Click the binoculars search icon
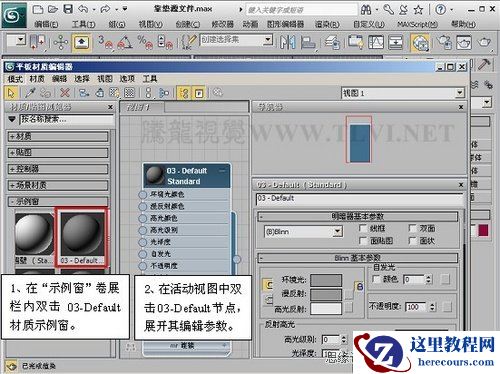This screenshot has width=500, height=374. [x=366, y=10]
